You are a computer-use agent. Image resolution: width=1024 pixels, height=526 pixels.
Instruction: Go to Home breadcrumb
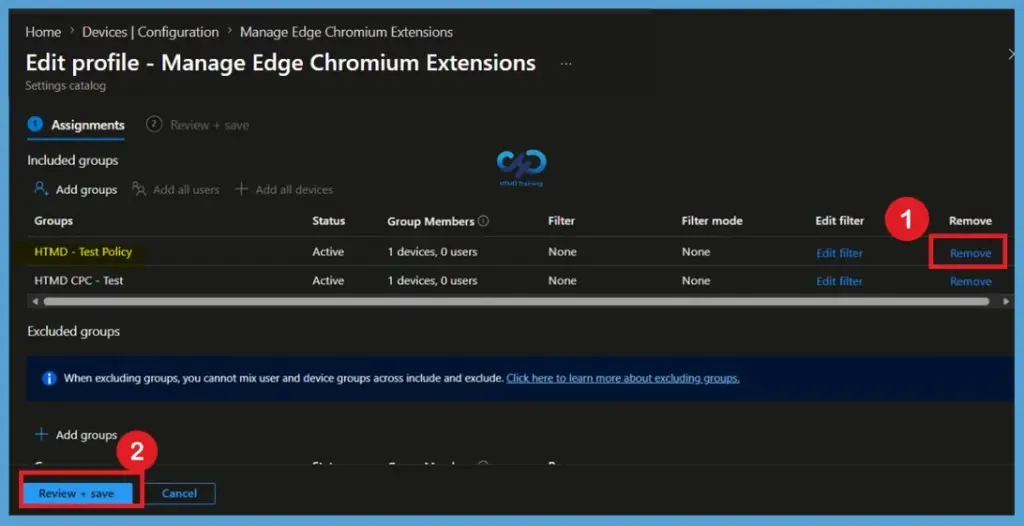pos(43,32)
